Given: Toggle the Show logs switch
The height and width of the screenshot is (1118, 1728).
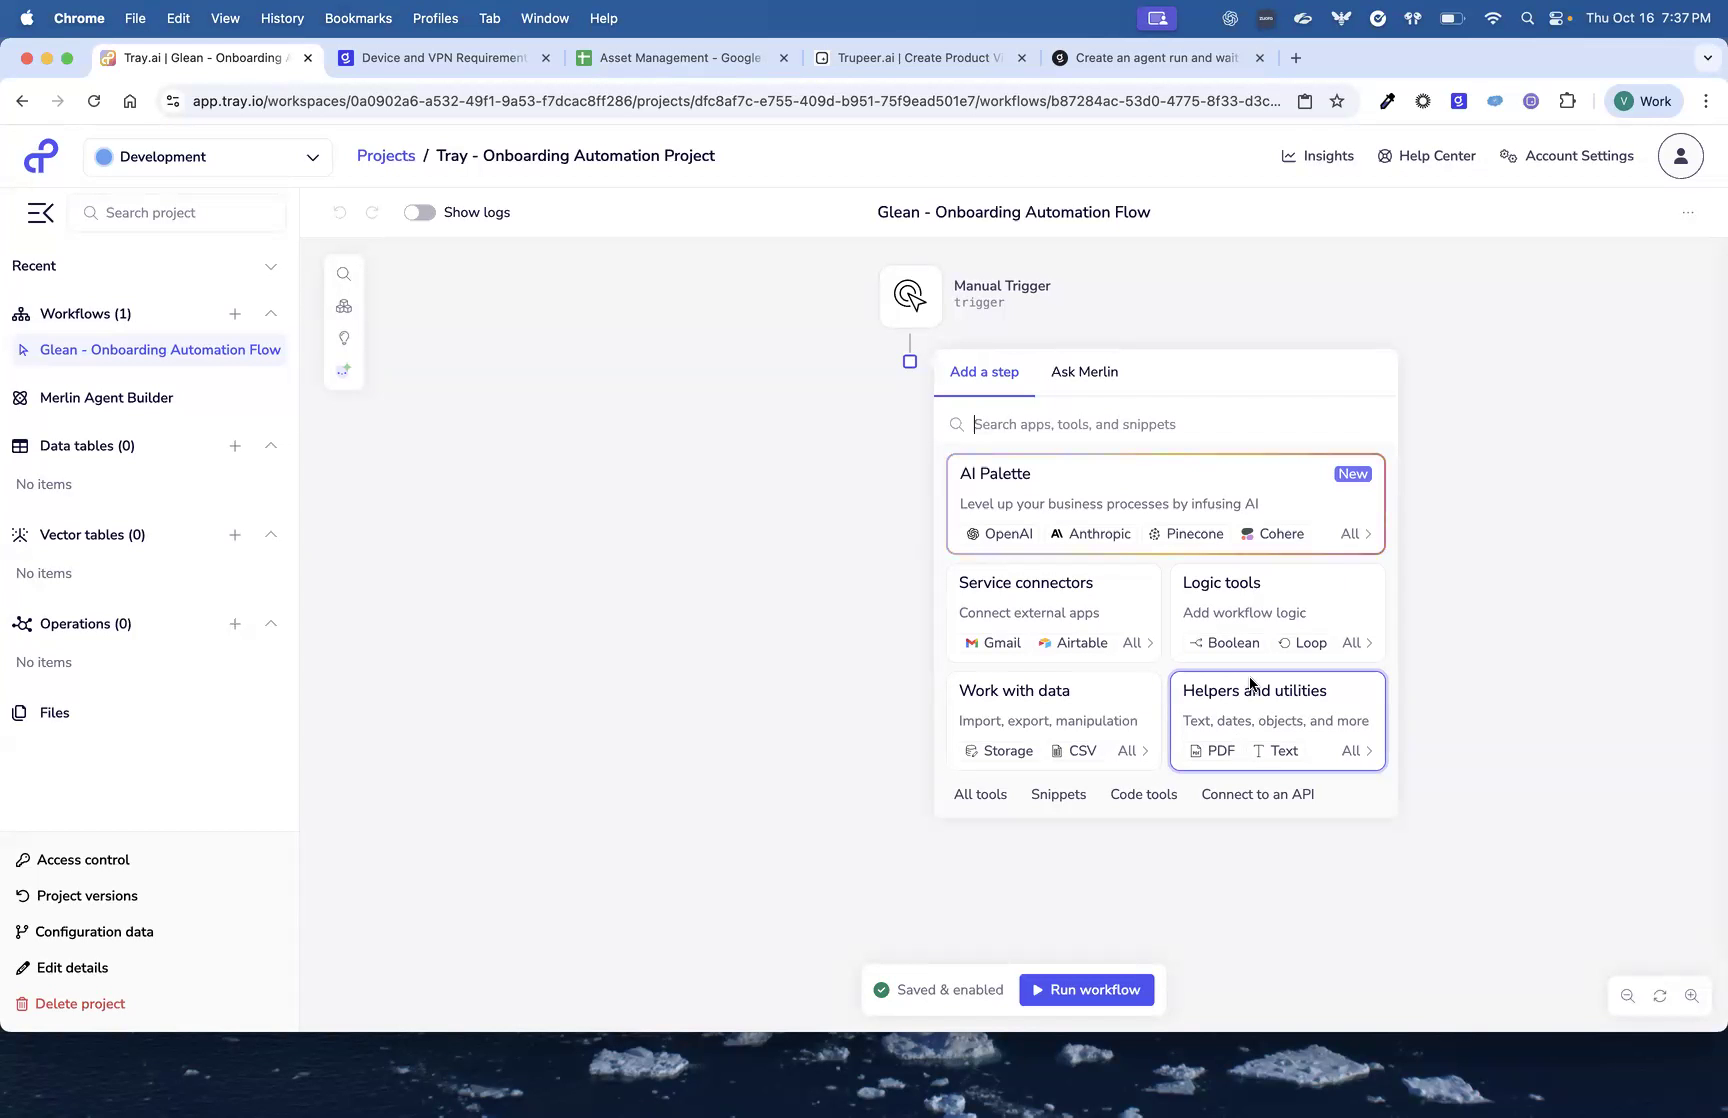Looking at the screenshot, I should click(419, 212).
